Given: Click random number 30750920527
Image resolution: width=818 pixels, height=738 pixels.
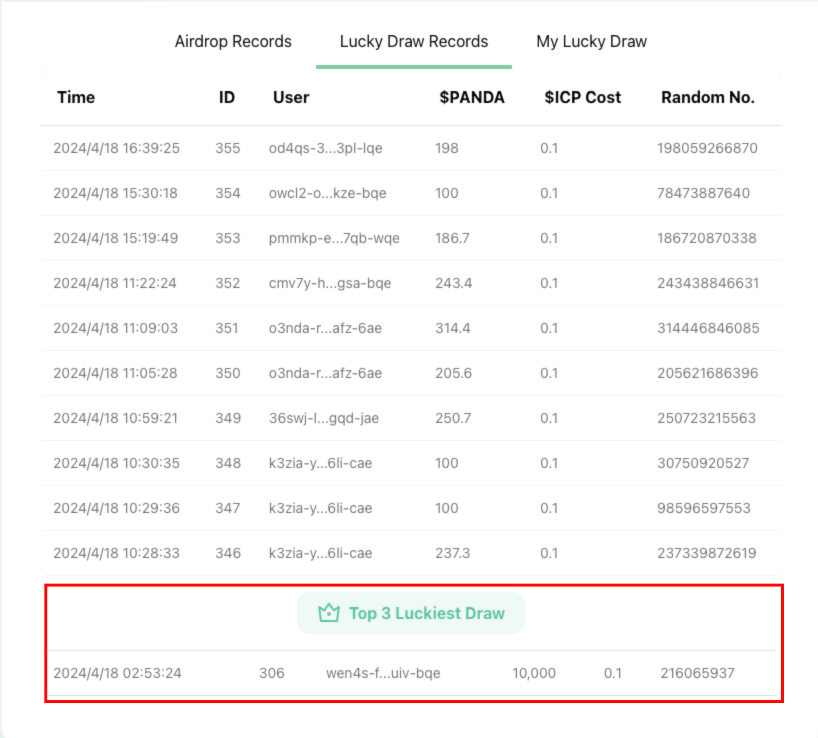Looking at the screenshot, I should pos(703,463).
